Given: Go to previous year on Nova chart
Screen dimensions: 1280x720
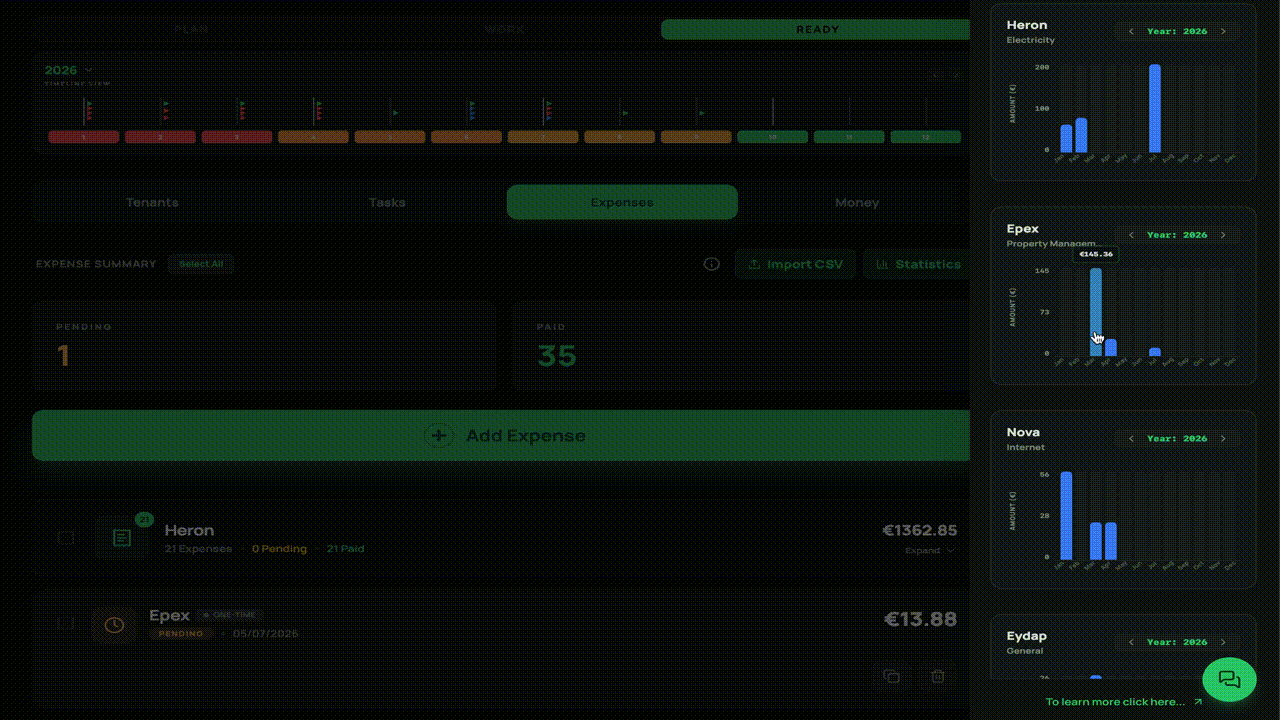Looking at the screenshot, I should point(1131,438).
